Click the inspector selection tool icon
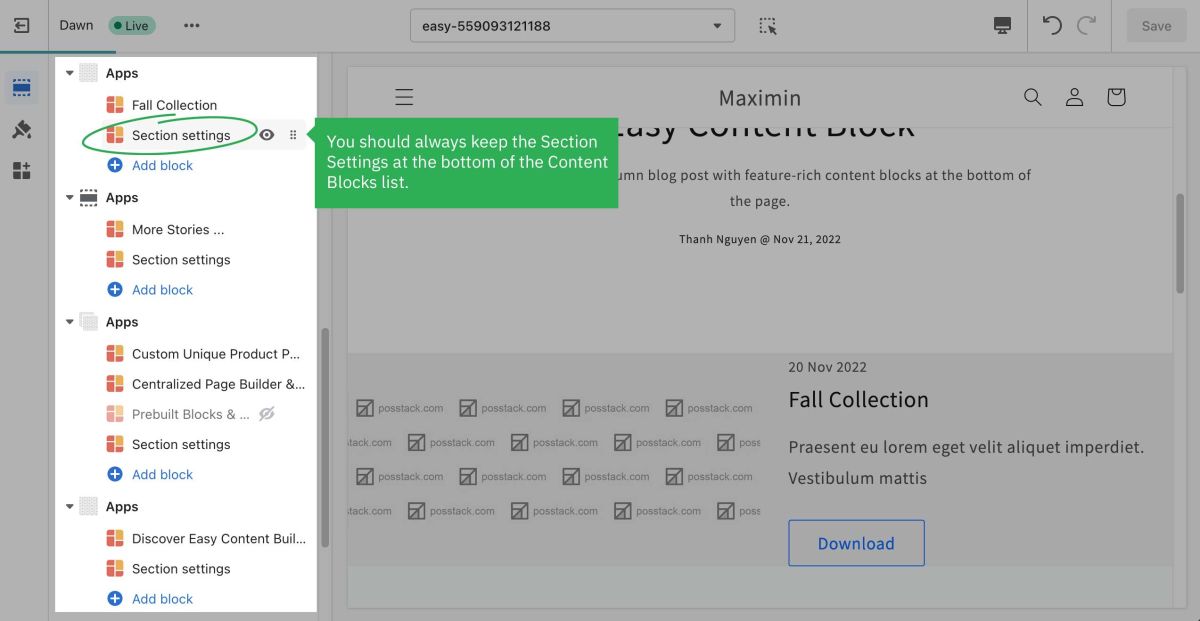The height and width of the screenshot is (621, 1200). [x=768, y=26]
